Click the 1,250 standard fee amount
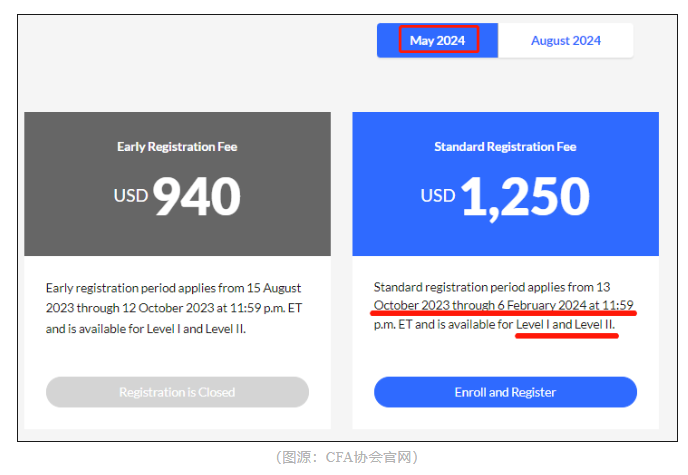 tap(525, 196)
